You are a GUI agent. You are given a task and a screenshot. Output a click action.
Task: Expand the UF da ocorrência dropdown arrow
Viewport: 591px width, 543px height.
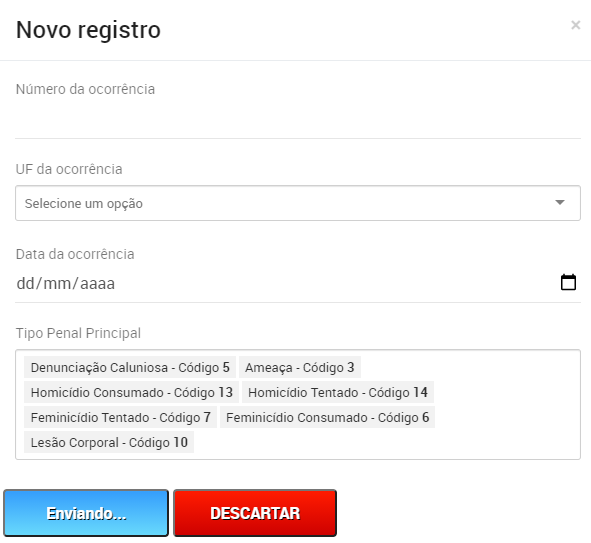coord(560,203)
